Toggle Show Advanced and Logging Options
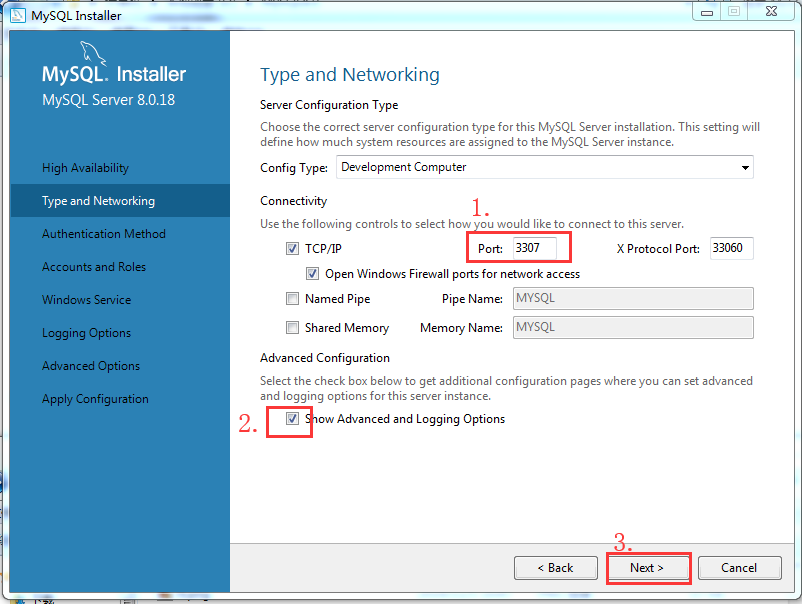The width and height of the screenshot is (802, 604). point(290,420)
